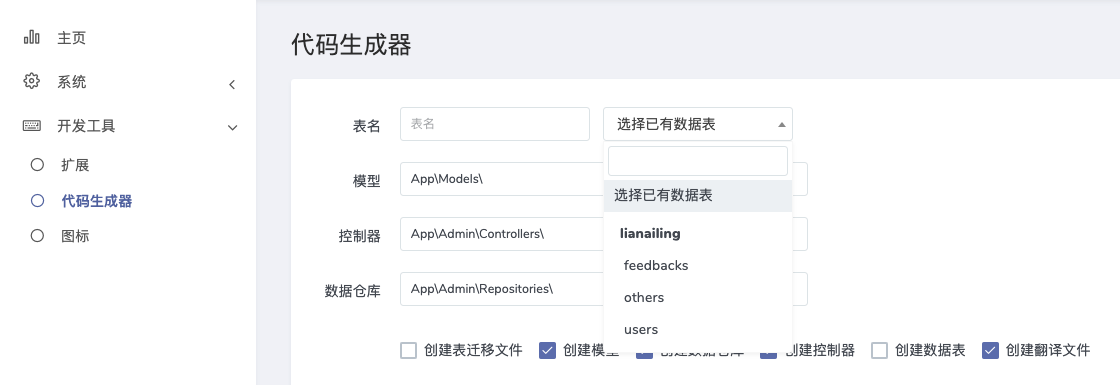Click the 控制器 field label
This screenshot has width=1120, height=385.
coord(359,236)
